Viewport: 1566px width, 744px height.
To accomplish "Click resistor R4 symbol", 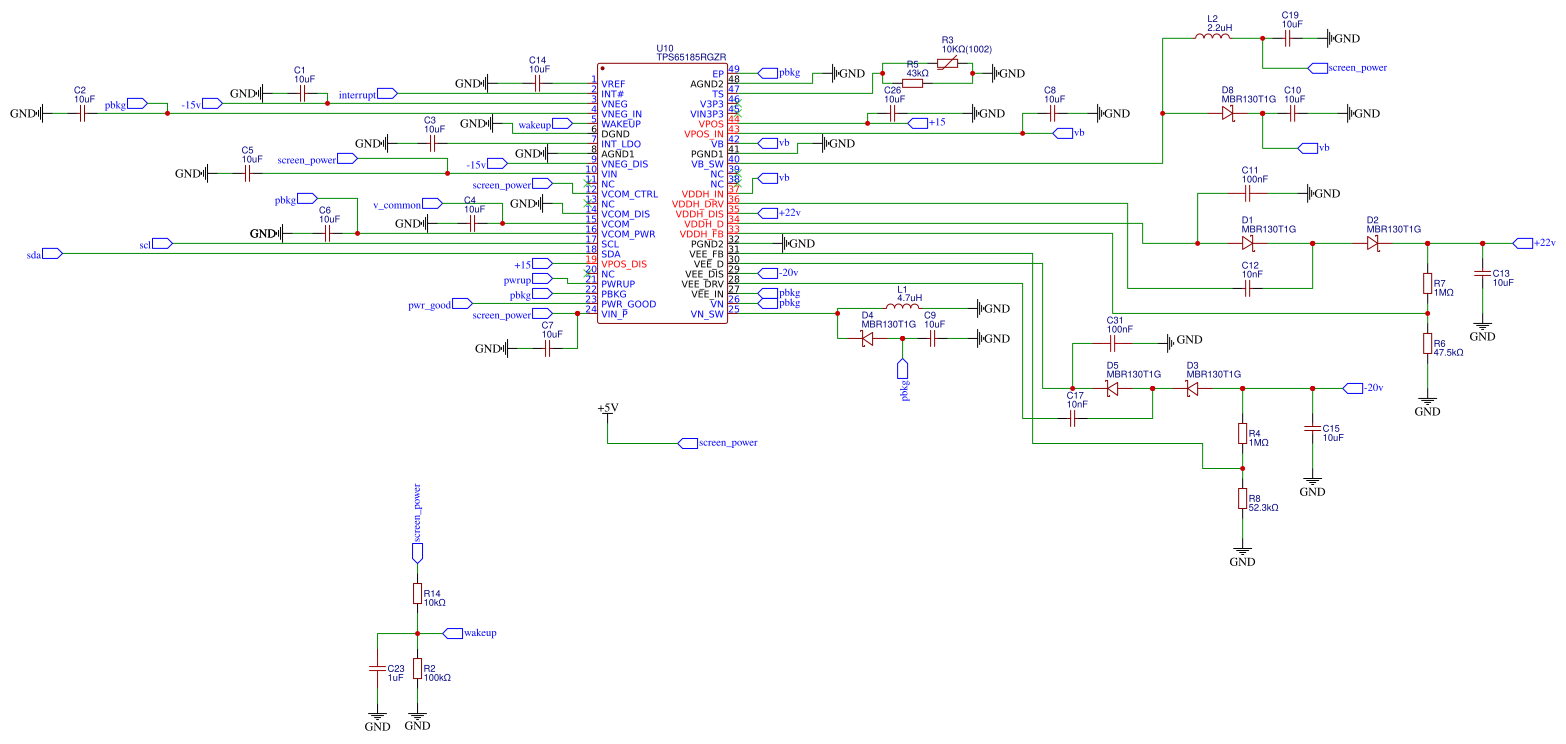I will pyautogui.click(x=1242, y=434).
